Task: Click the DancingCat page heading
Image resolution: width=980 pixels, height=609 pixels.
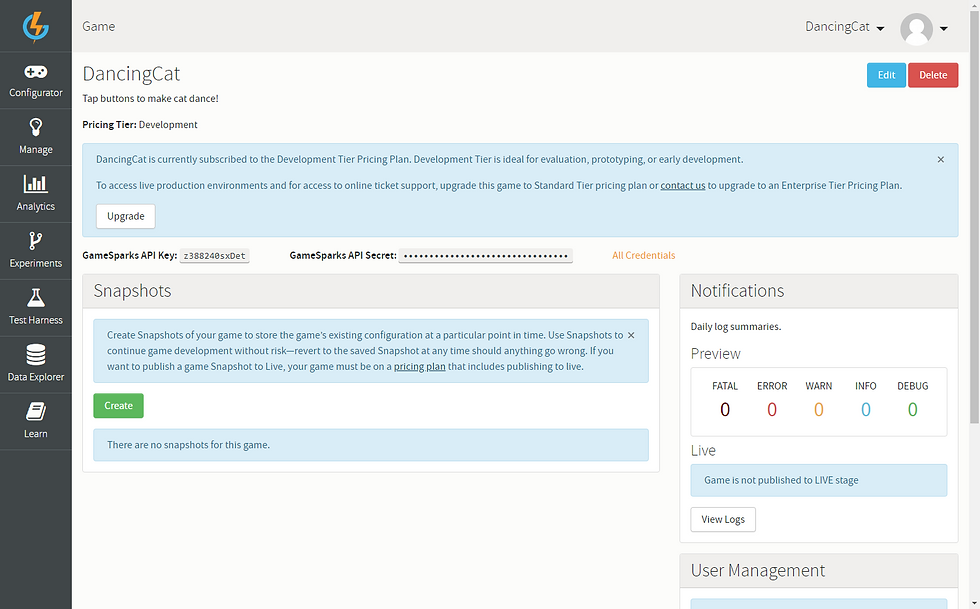Action: click(x=131, y=74)
